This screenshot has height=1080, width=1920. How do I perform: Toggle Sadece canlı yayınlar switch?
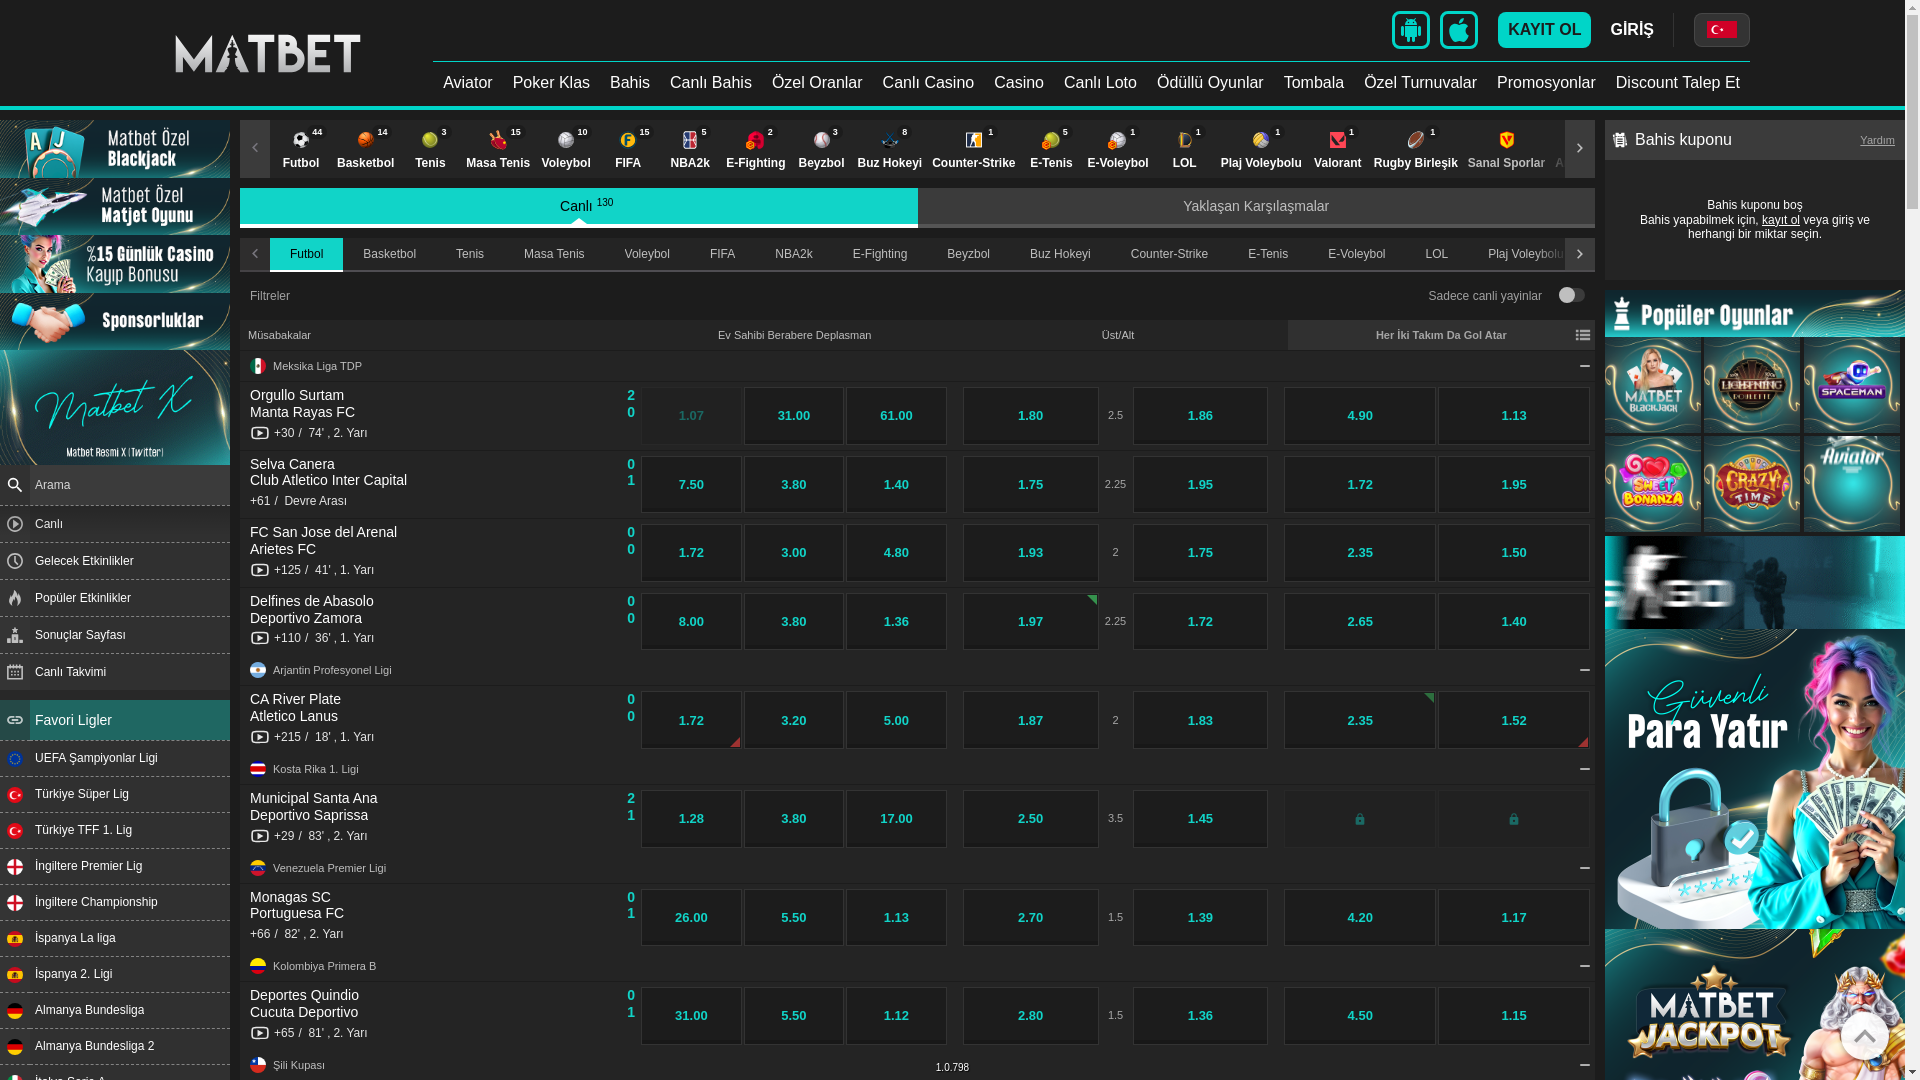pyautogui.click(x=1572, y=296)
